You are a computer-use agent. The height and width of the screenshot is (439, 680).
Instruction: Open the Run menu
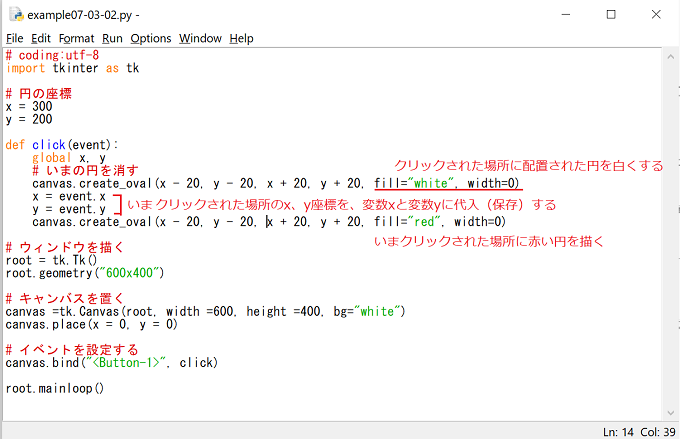(x=112, y=38)
